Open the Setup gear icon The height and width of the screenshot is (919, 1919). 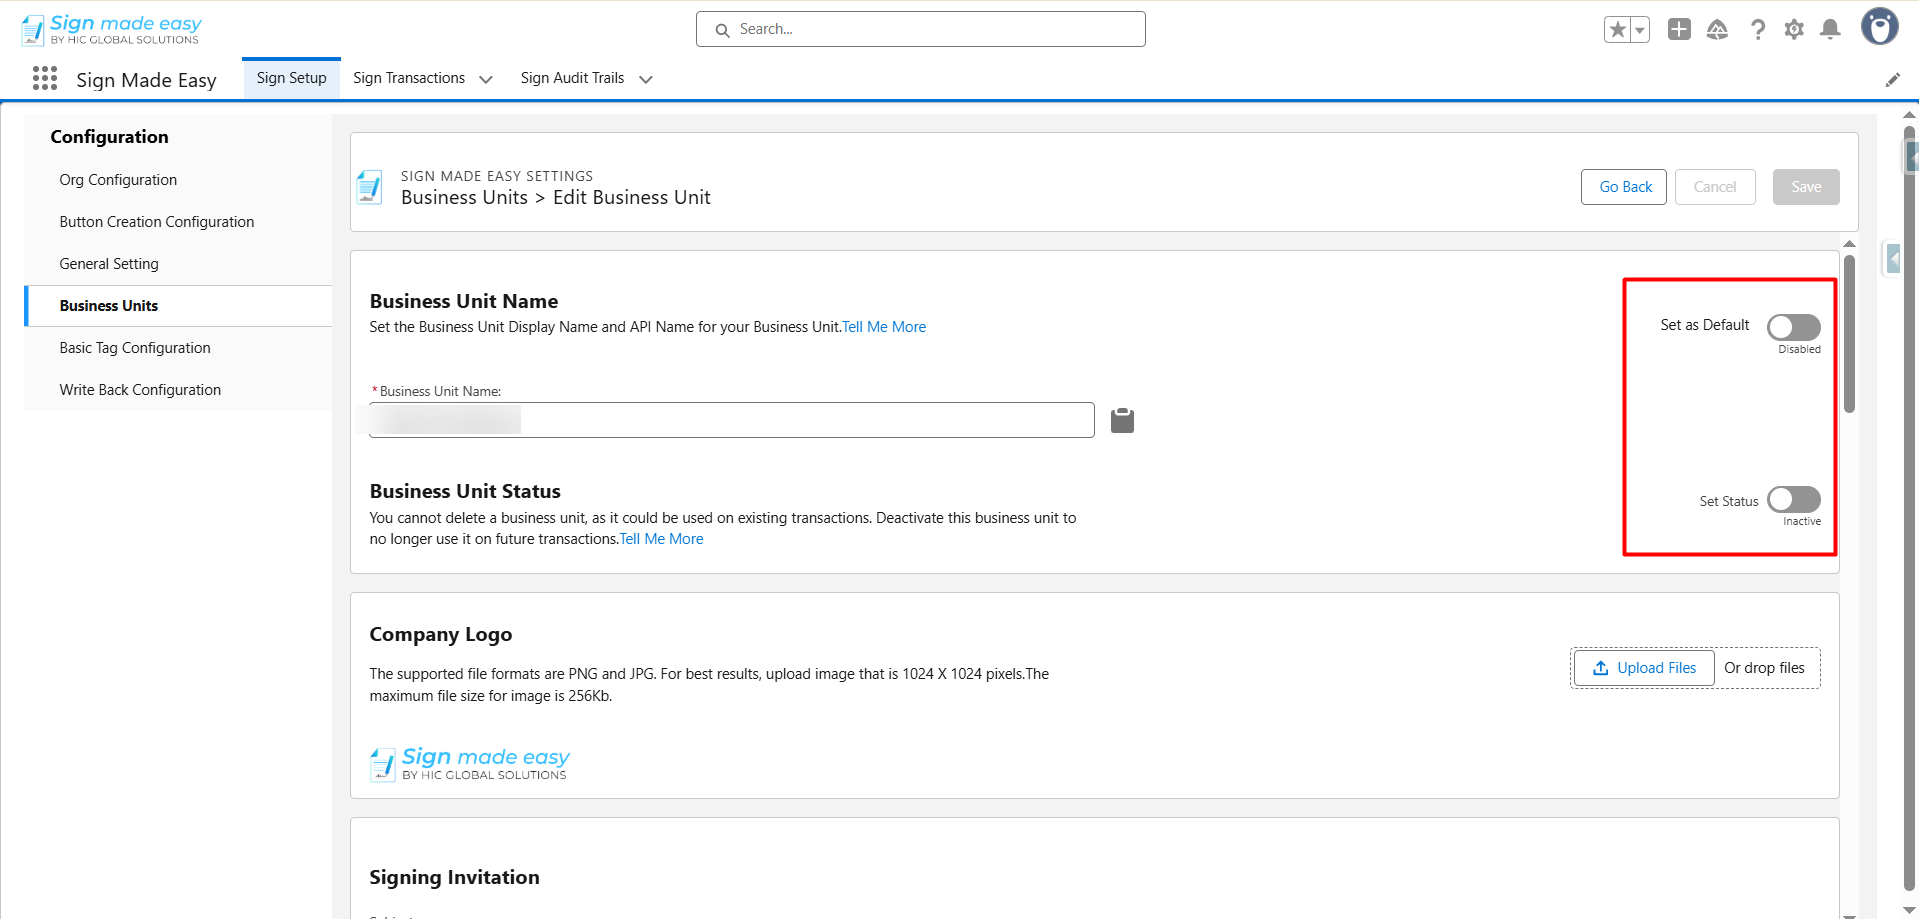1794,30
